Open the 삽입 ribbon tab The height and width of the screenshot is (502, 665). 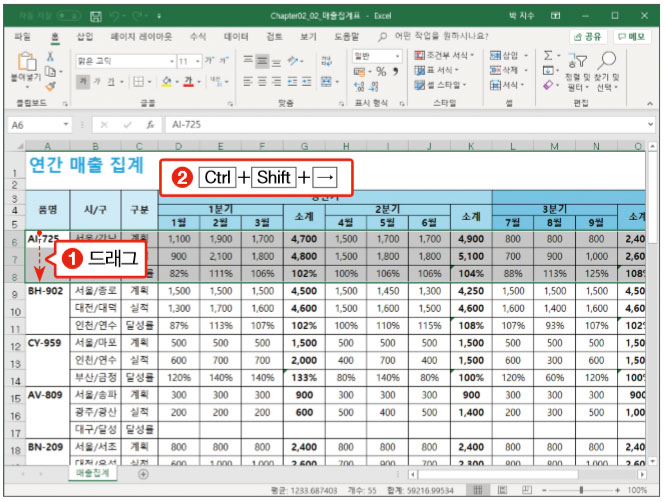click(x=84, y=36)
